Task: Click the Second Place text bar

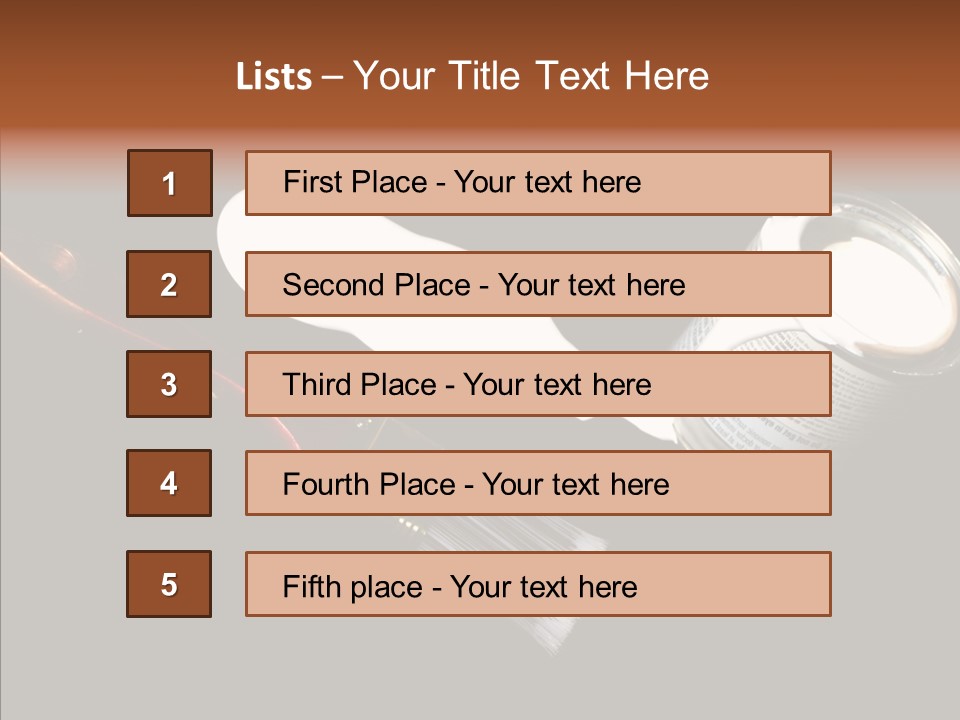Action: click(x=538, y=284)
